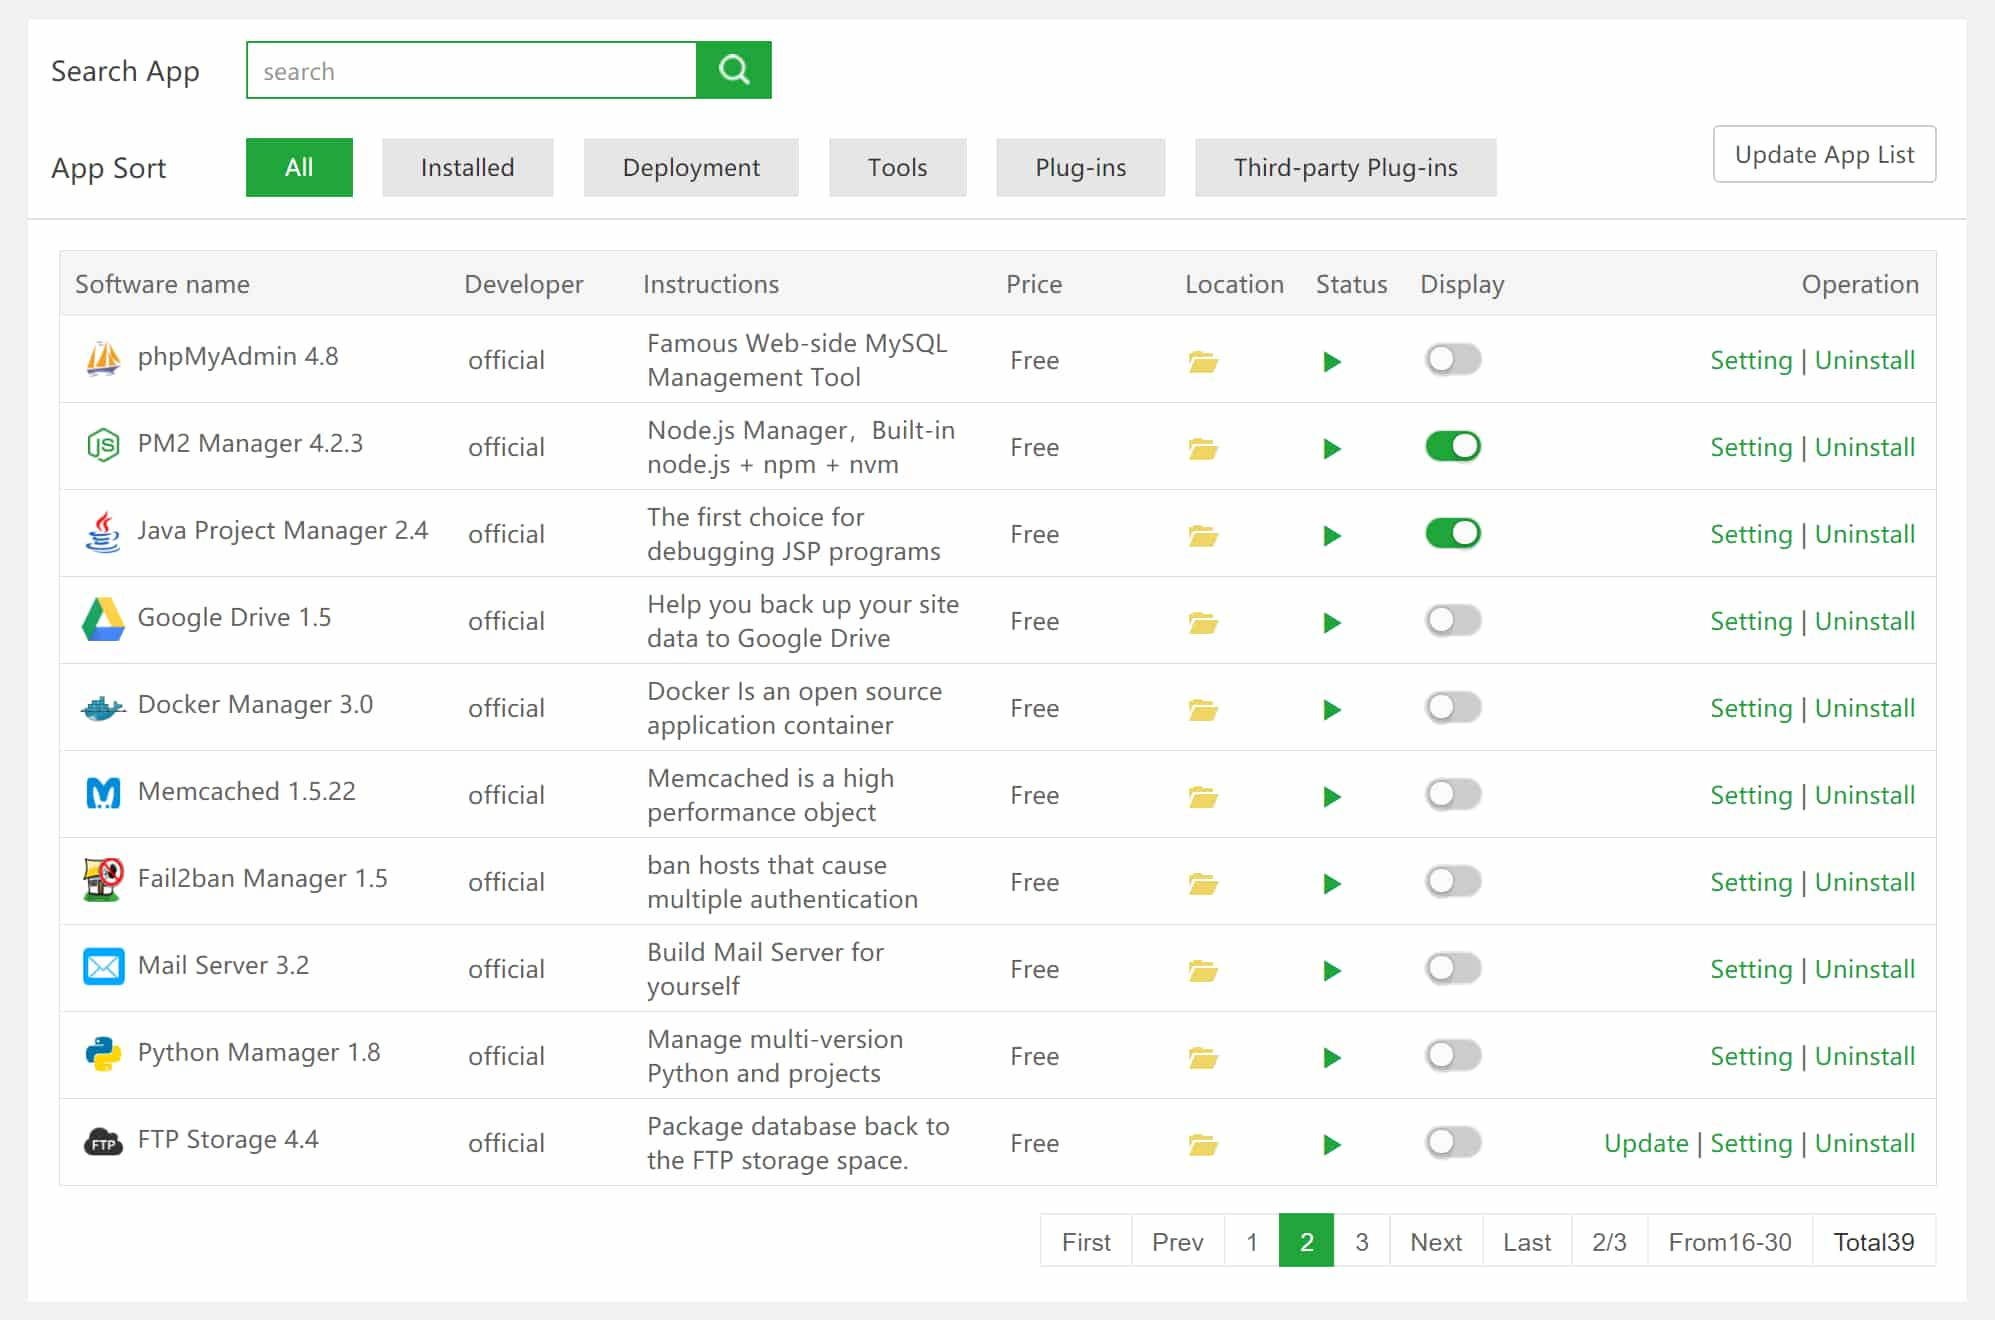
Task: Click the search input field
Action: (473, 69)
